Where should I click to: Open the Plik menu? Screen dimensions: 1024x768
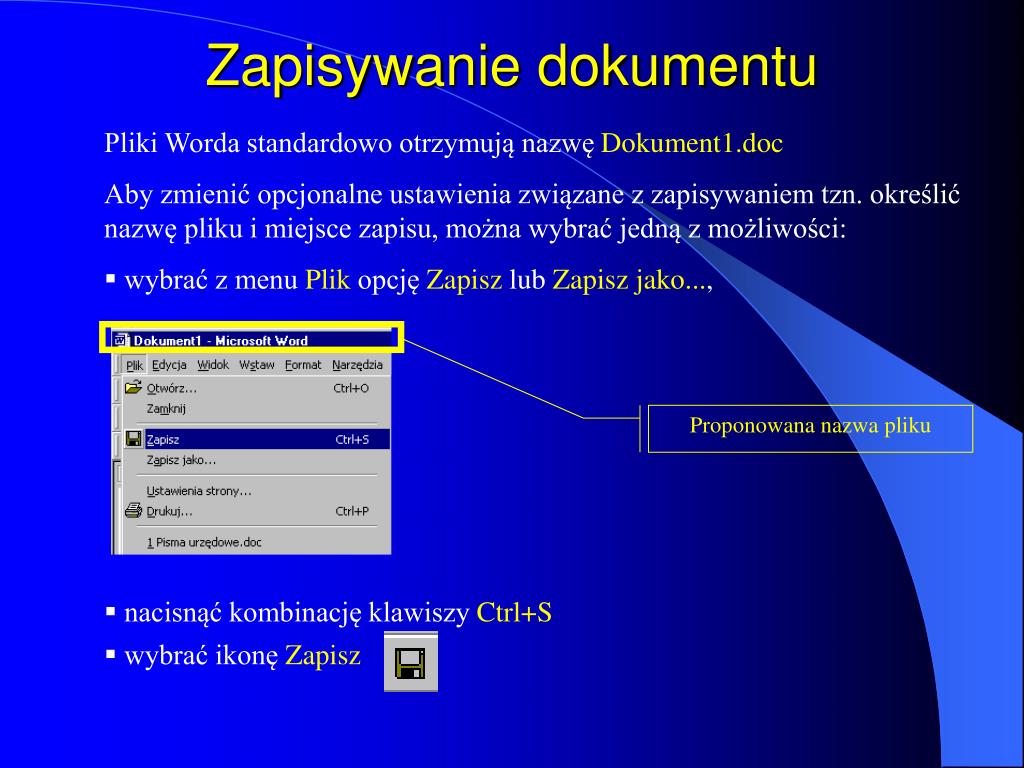134,365
